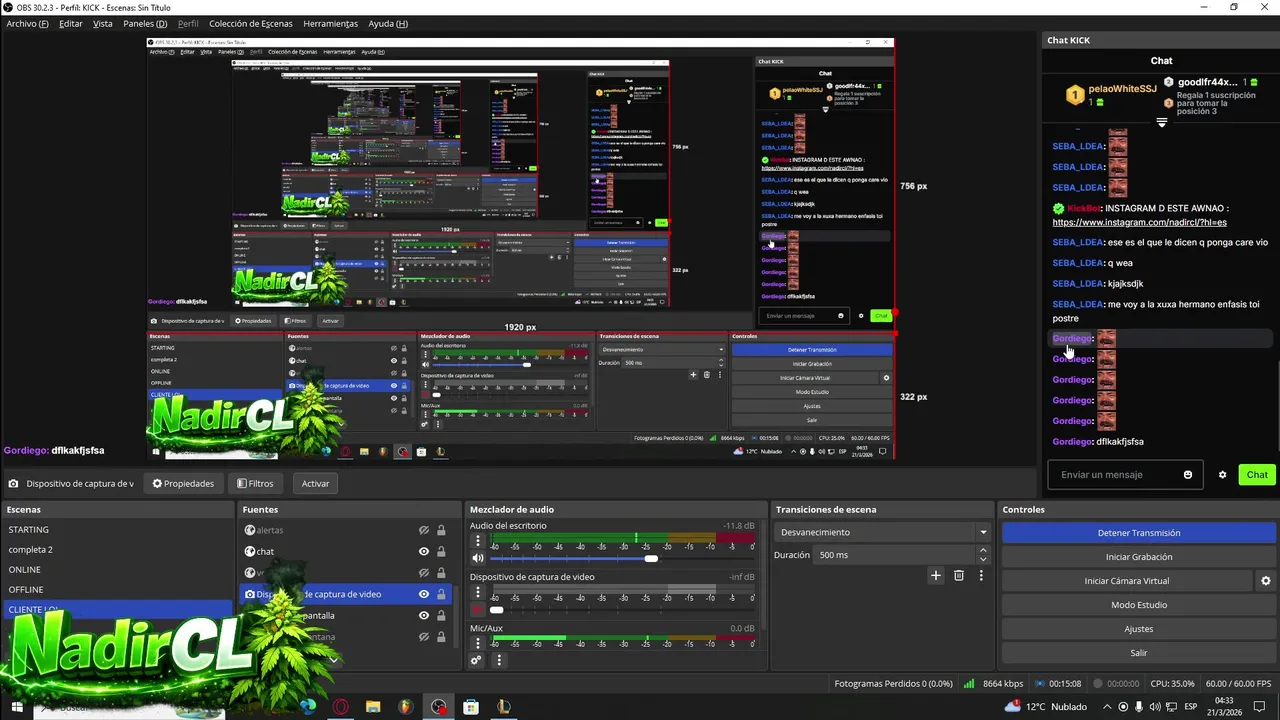
Task: Enable Modo Estudio
Action: [x=1139, y=605]
